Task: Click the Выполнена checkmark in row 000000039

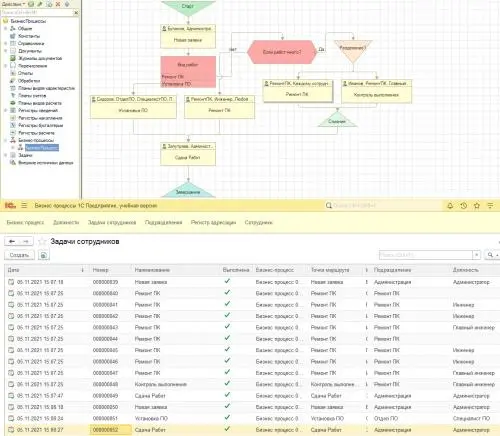Action: [x=227, y=281]
